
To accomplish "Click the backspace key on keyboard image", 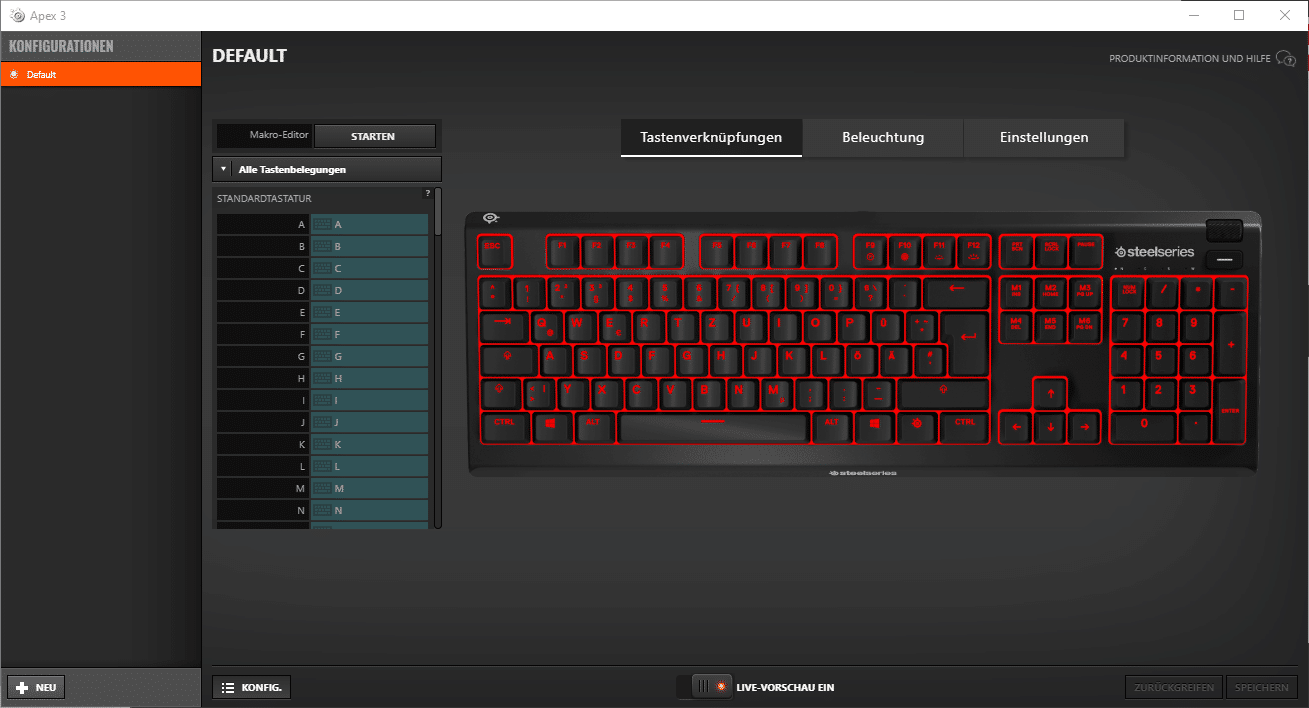I will point(955,291).
